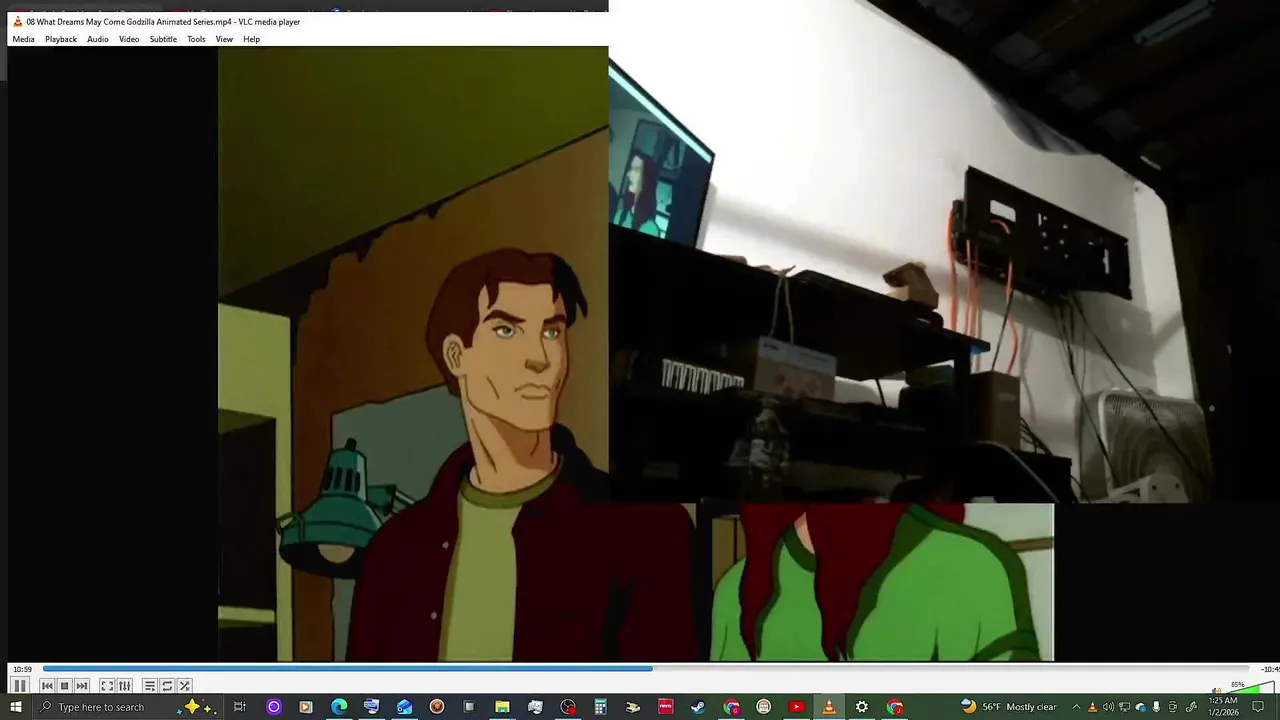Image resolution: width=1280 pixels, height=720 pixels.
Task: Jump to the previous media item
Action: click(x=47, y=686)
